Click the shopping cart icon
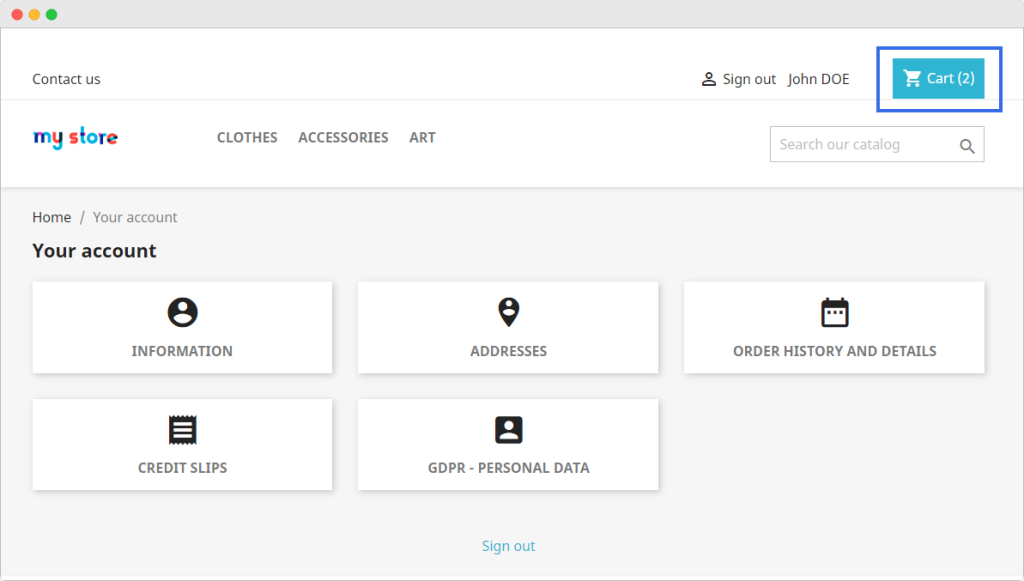The width and height of the screenshot is (1024, 581). point(912,78)
